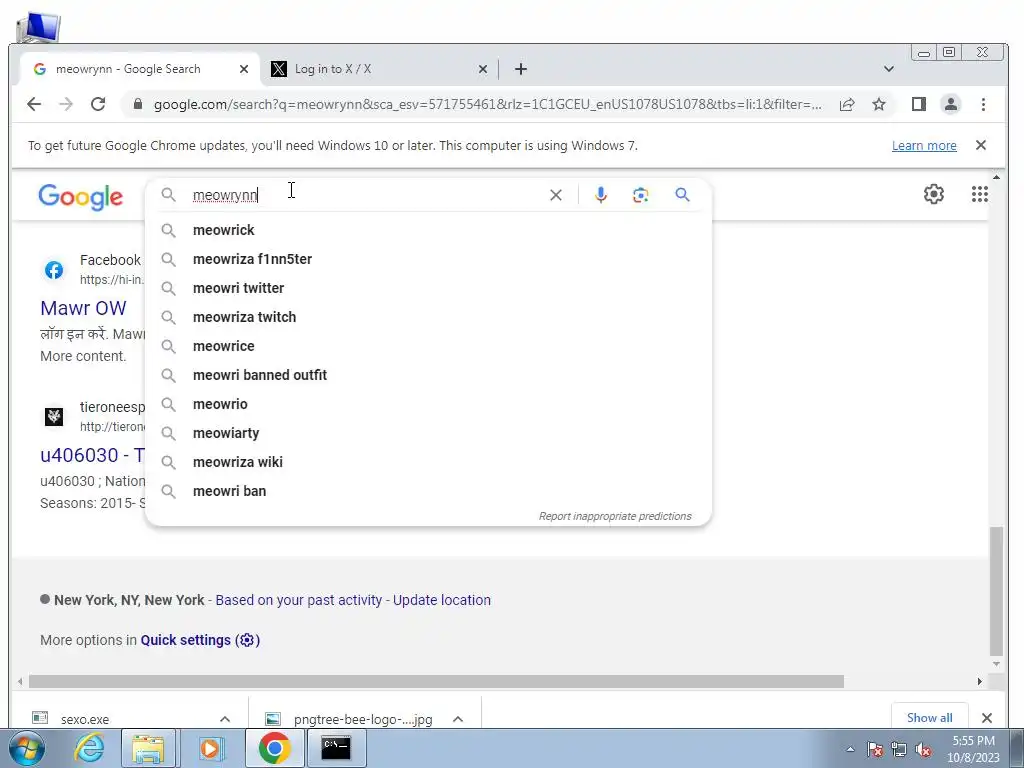Choose suggestion 'meowriza twitch'

[428, 317]
